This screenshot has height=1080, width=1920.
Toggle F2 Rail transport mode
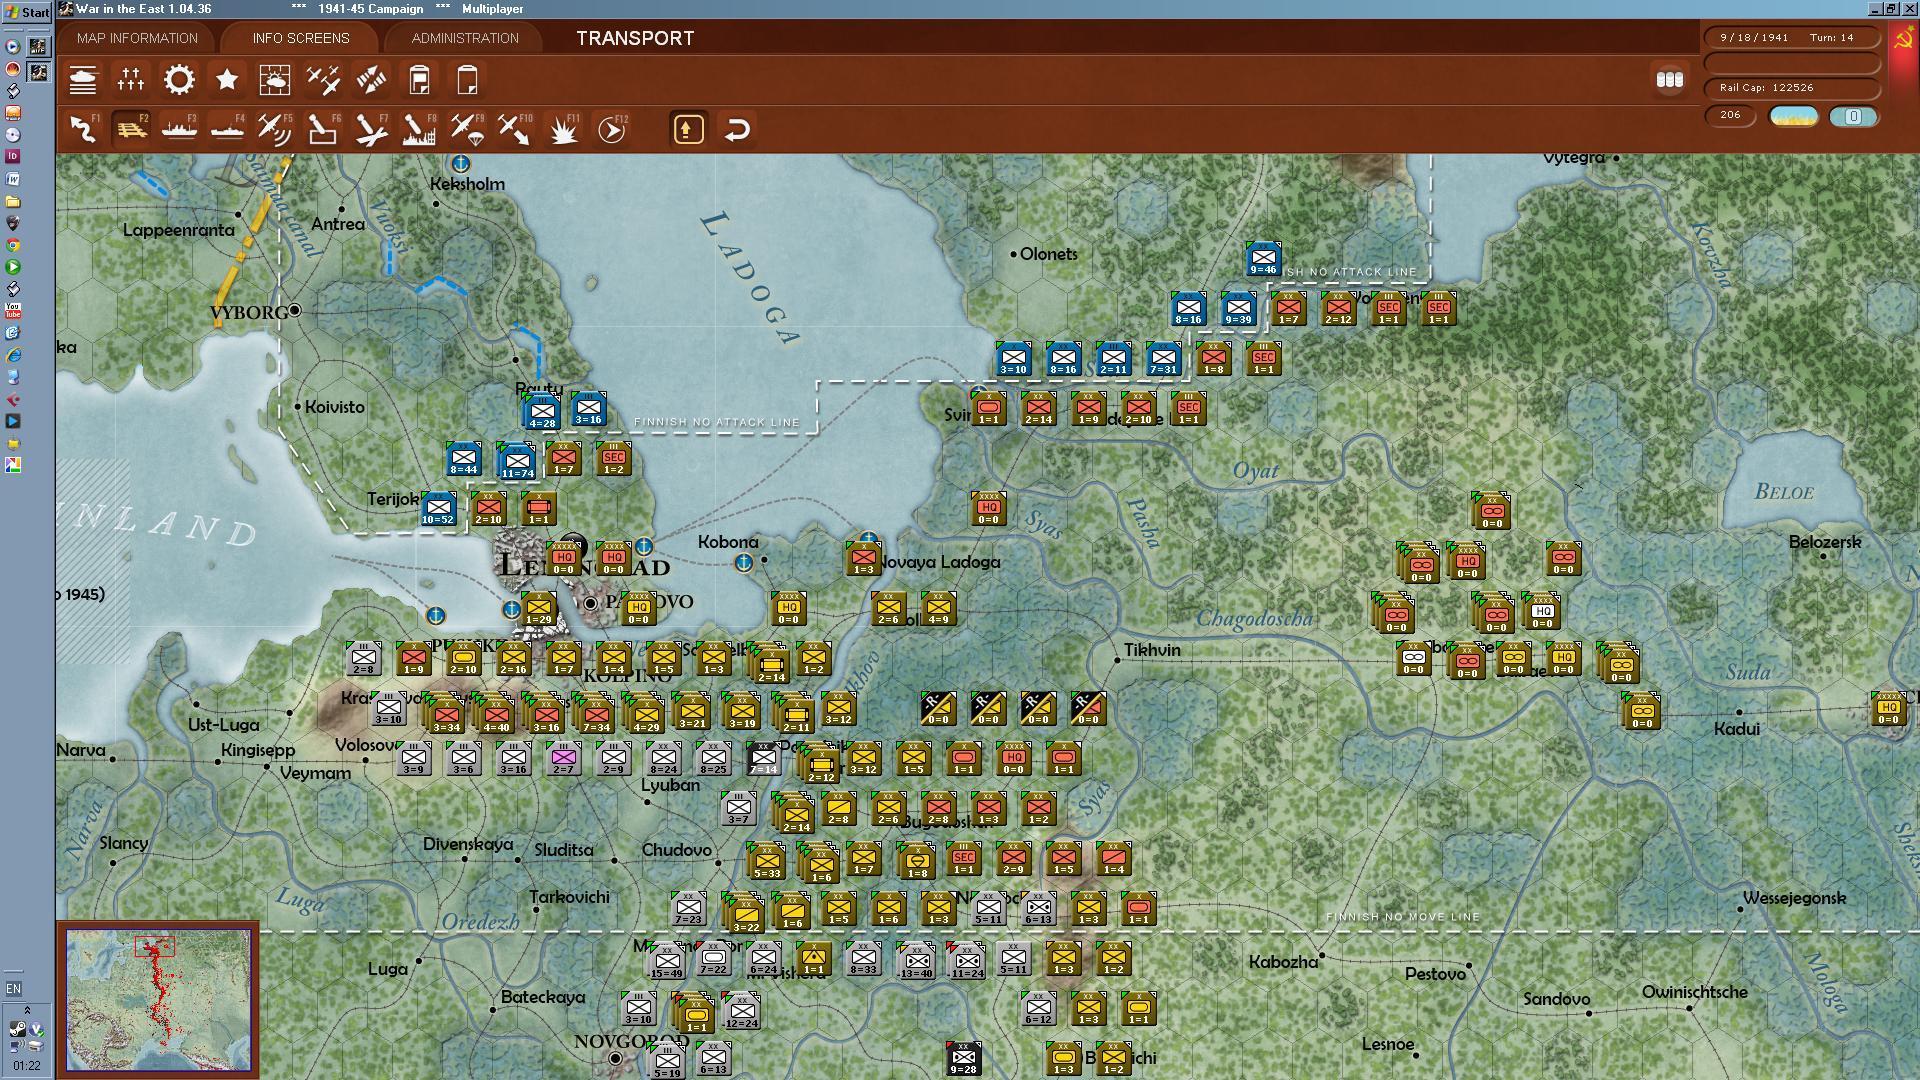coord(131,129)
